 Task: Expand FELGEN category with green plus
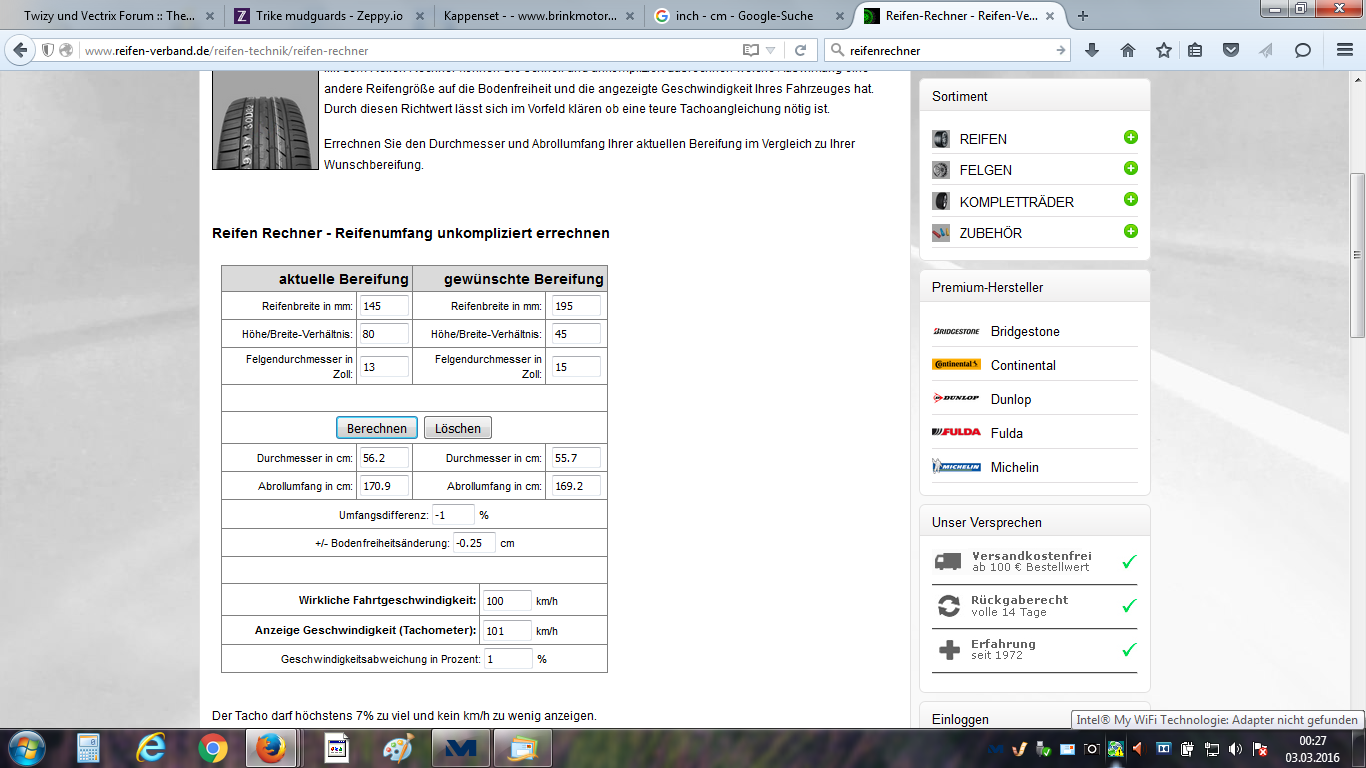(x=1131, y=169)
